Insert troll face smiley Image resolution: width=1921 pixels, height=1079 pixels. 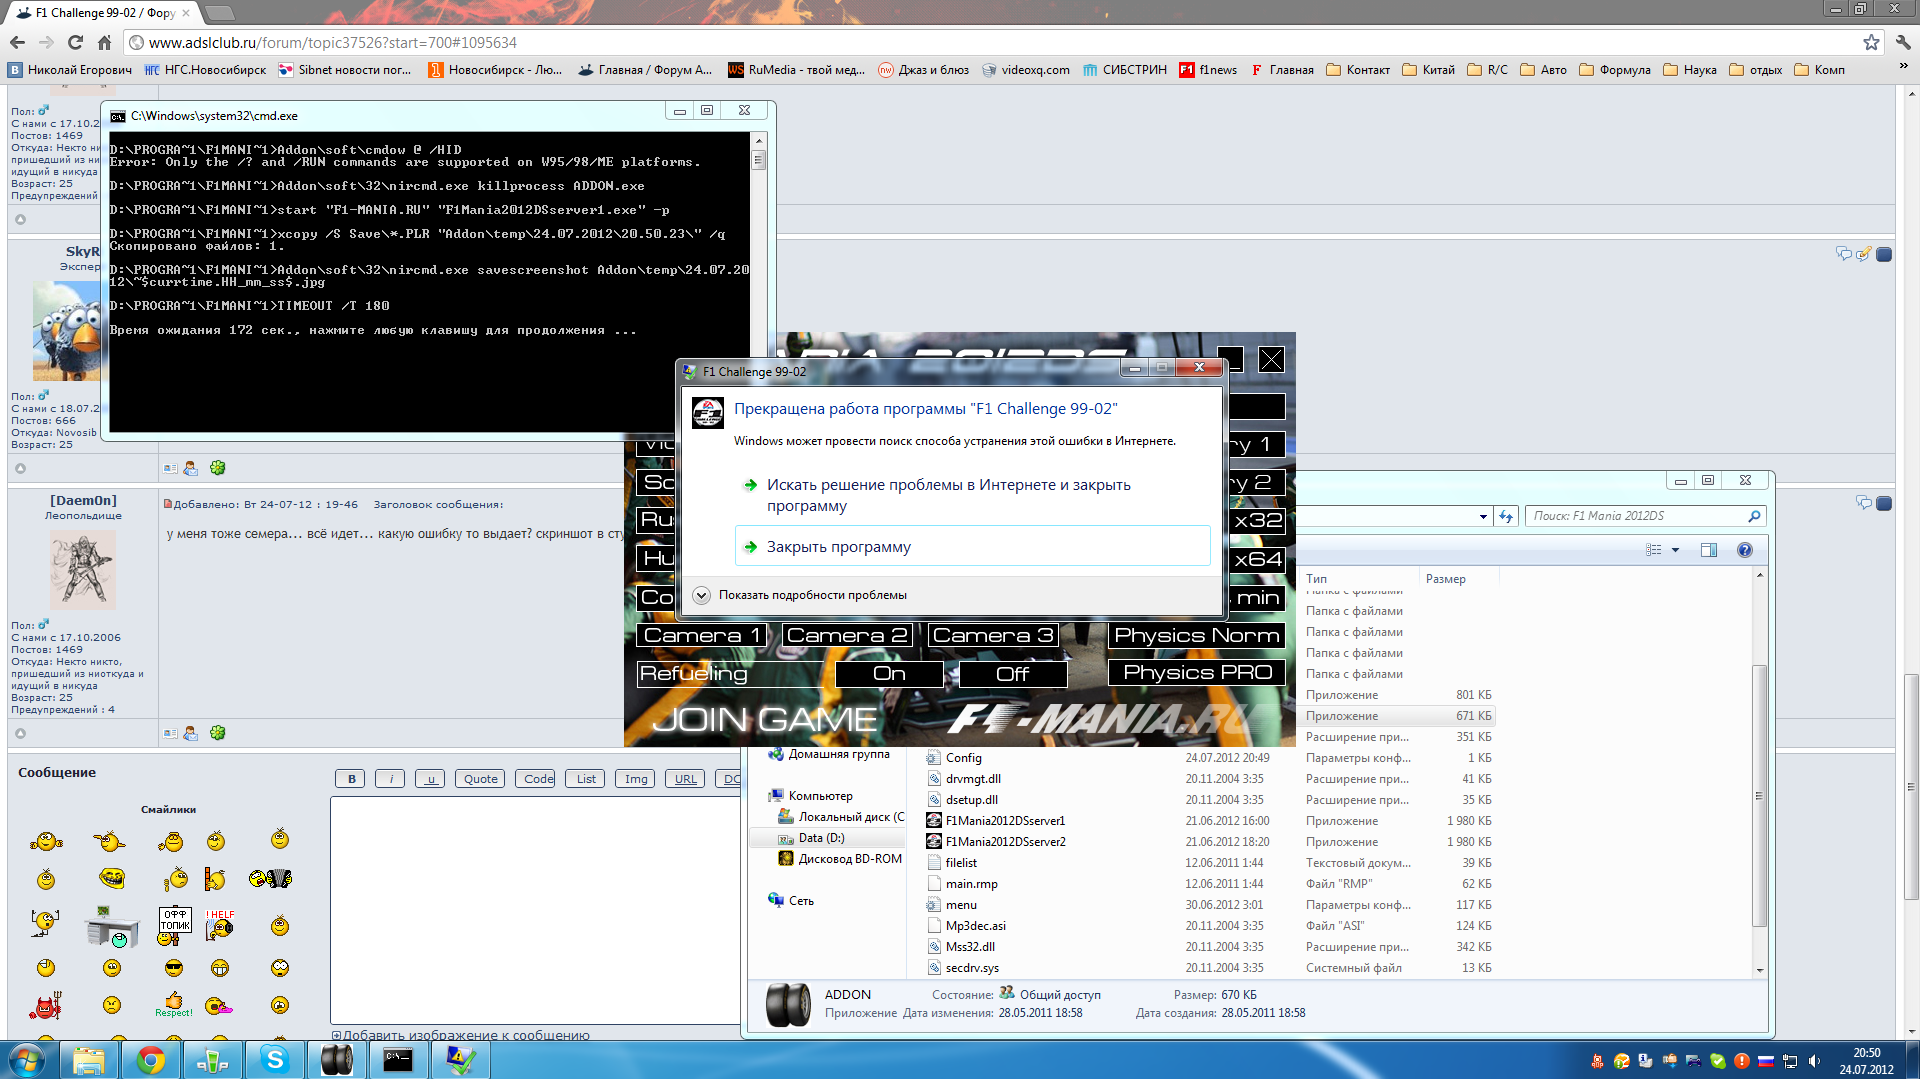tap(112, 878)
